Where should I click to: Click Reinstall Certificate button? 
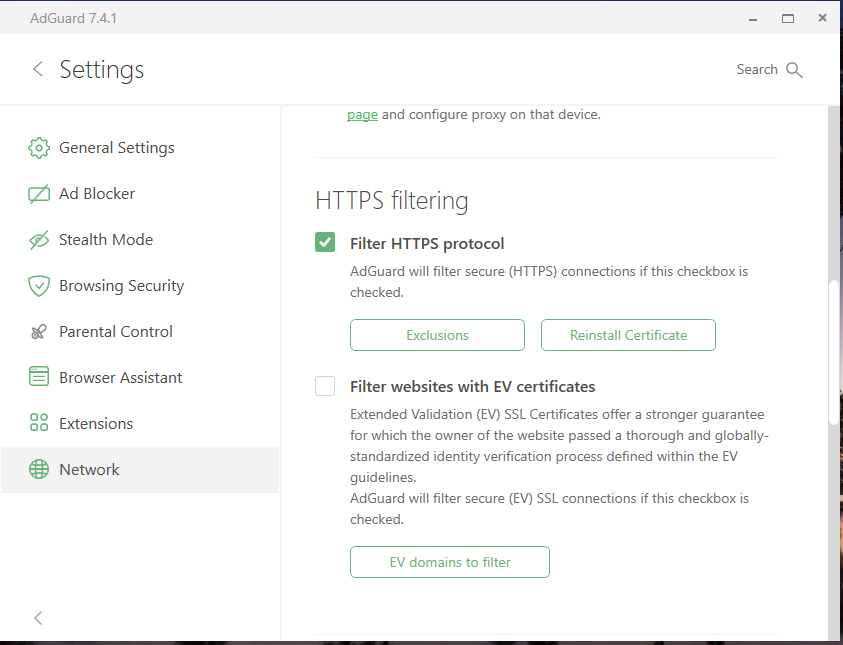[x=628, y=335]
